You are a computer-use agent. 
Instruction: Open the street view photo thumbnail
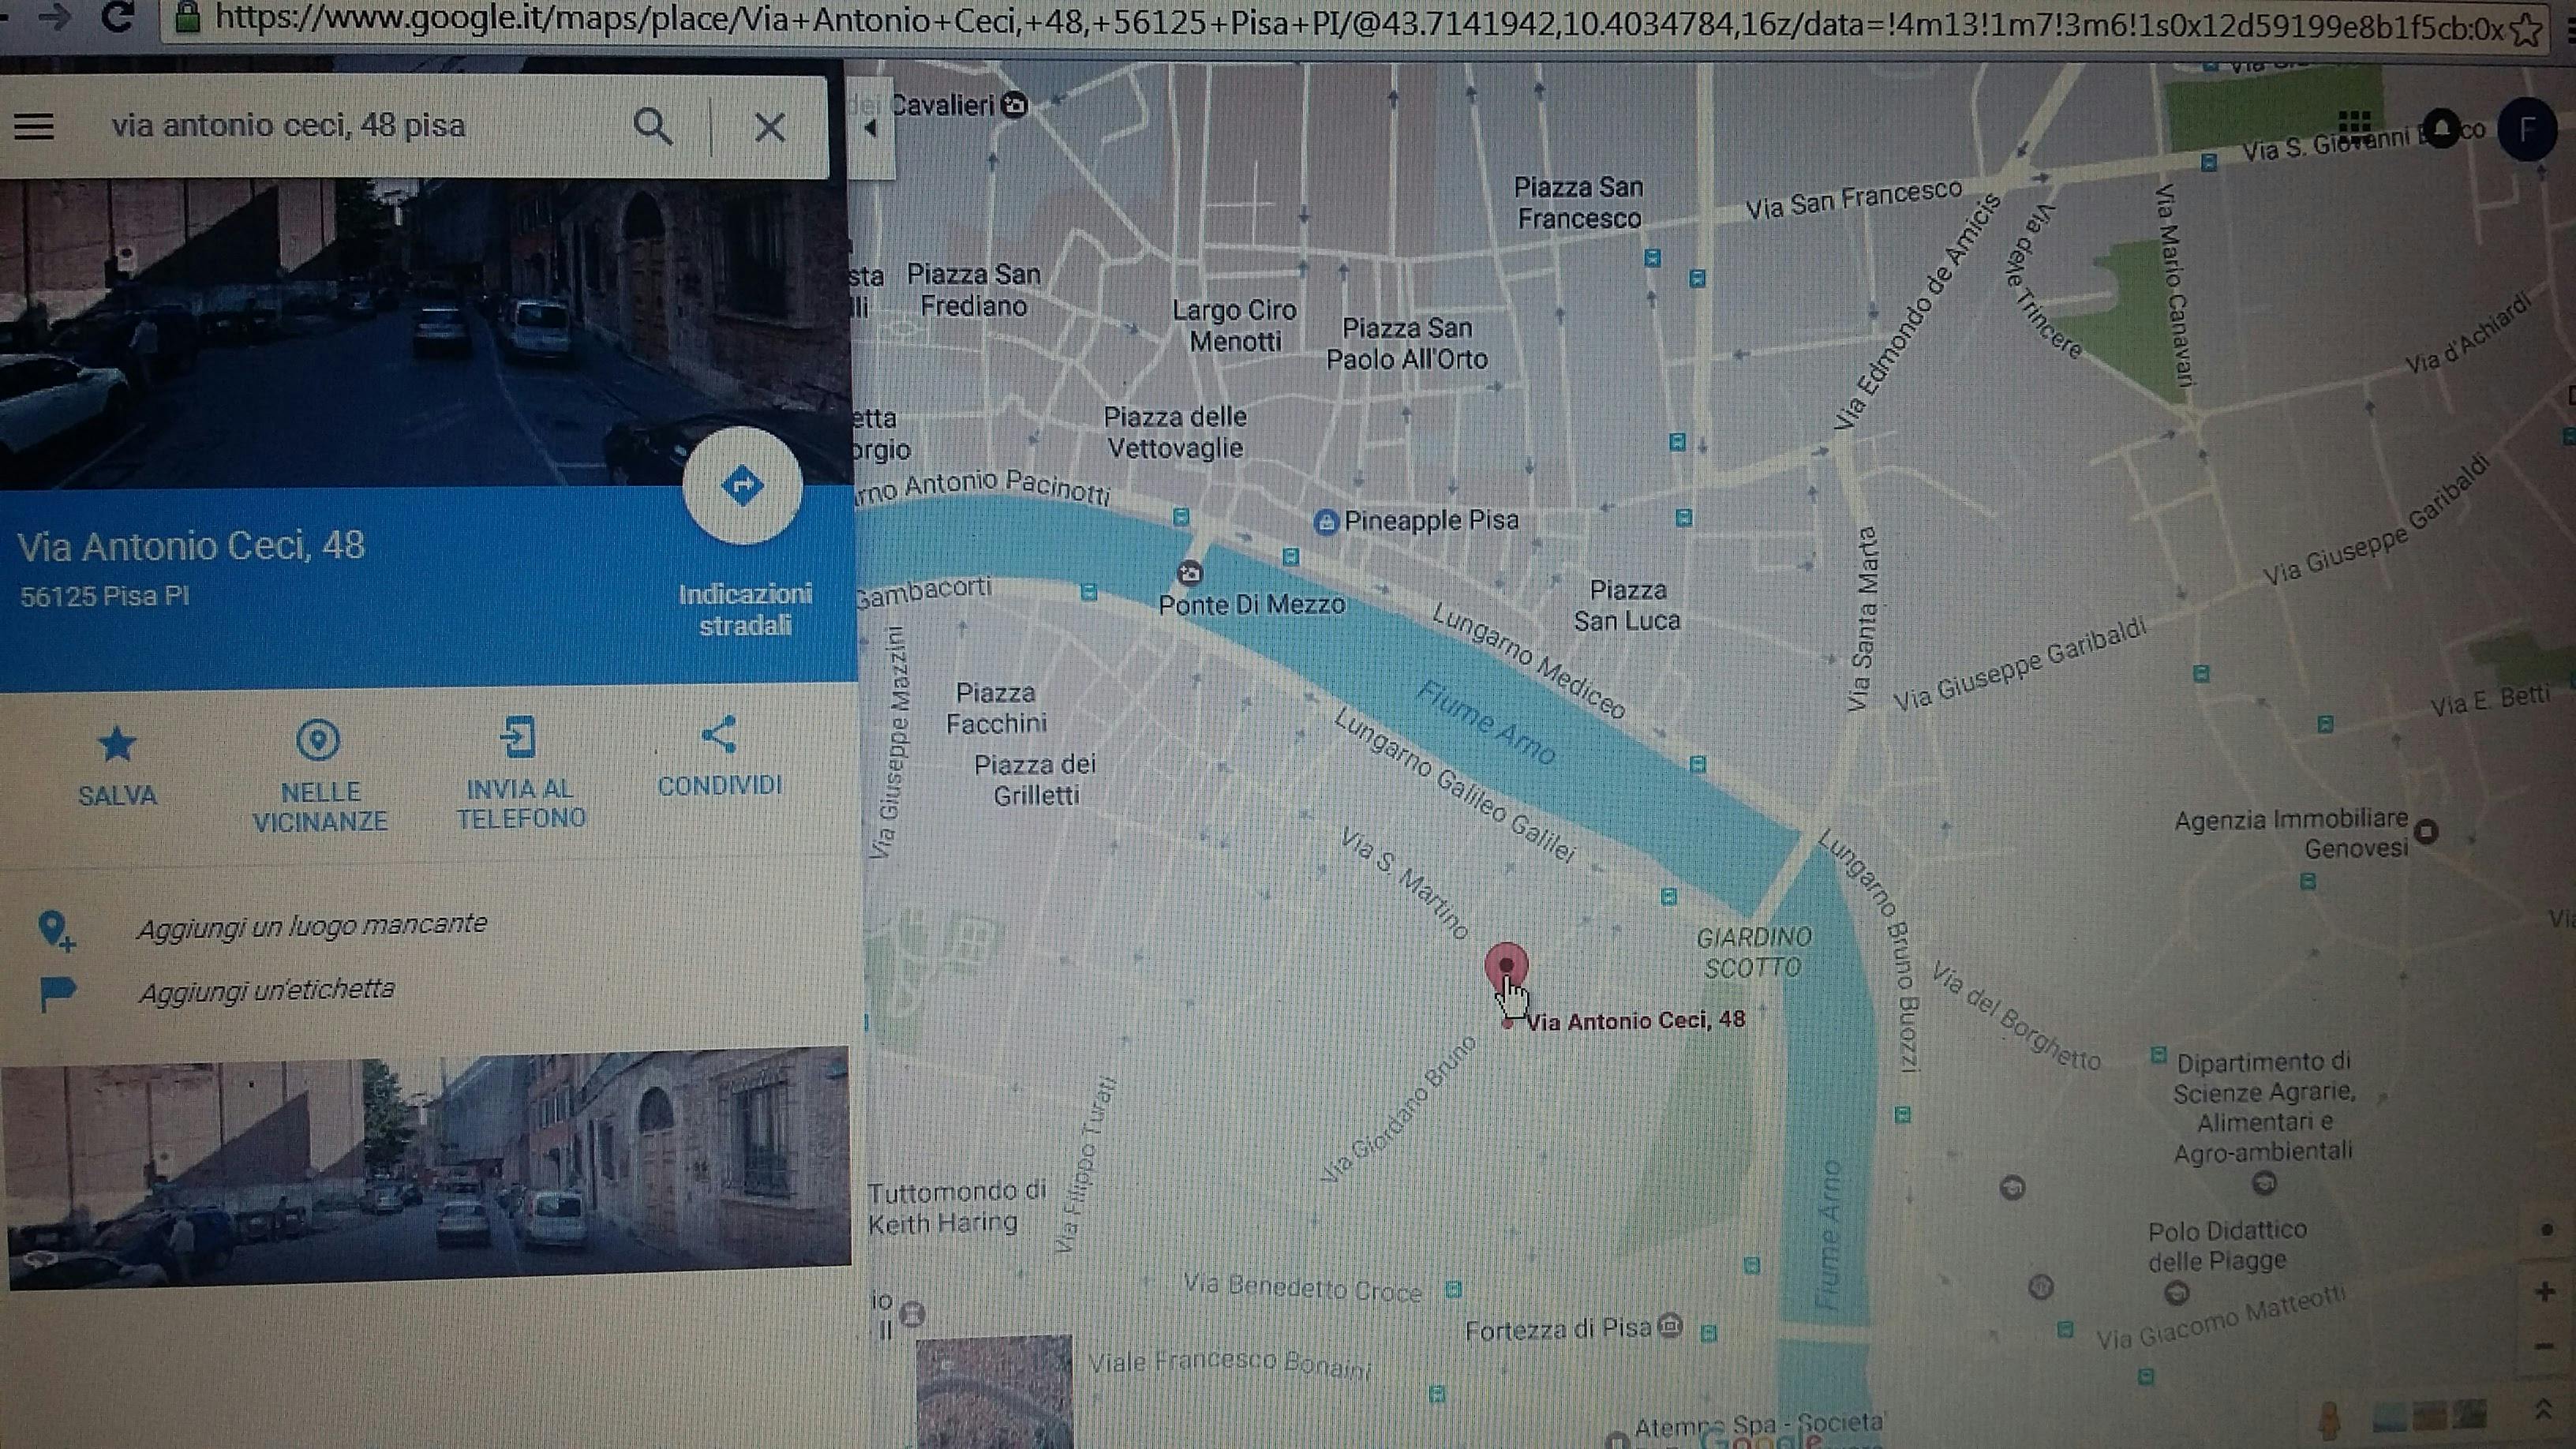tap(428, 1165)
